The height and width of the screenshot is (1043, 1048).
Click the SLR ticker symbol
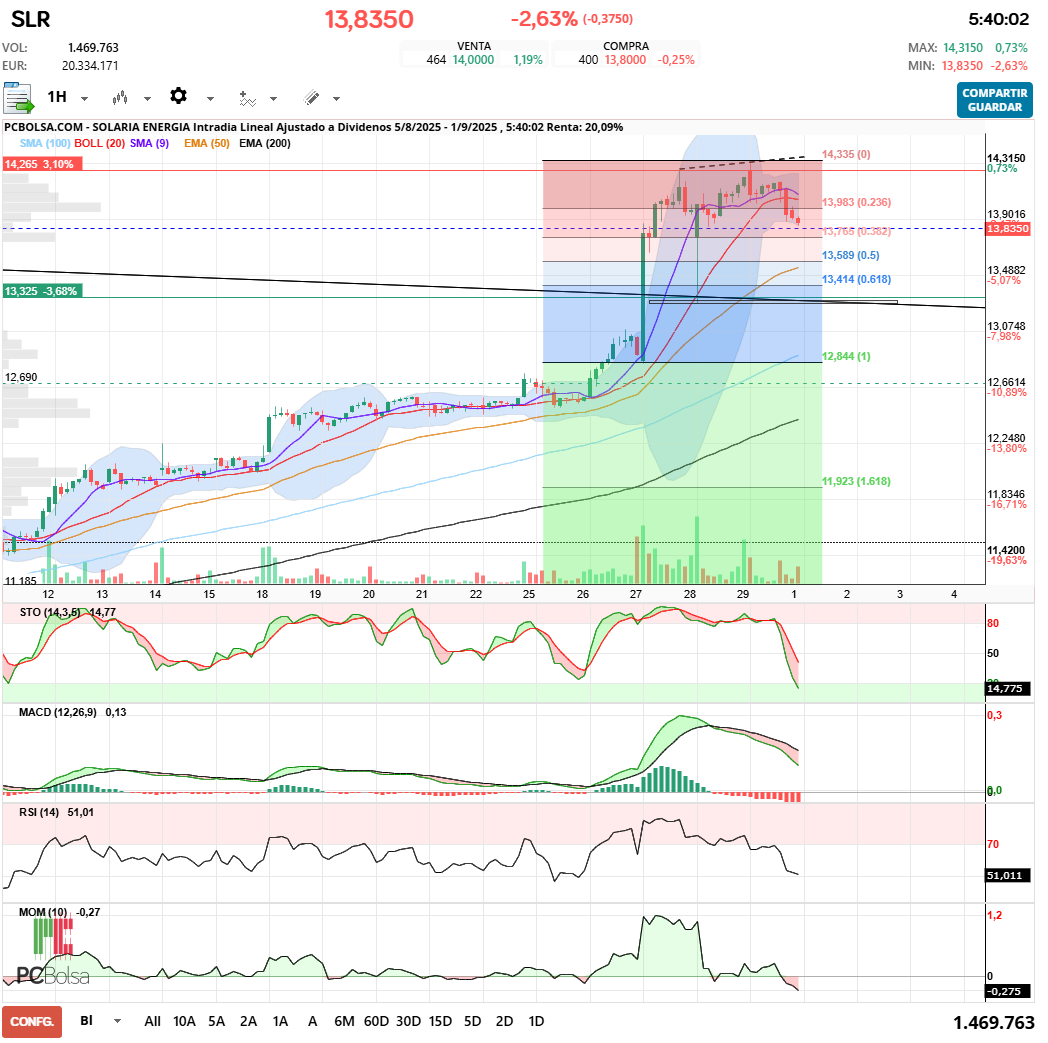[31, 19]
